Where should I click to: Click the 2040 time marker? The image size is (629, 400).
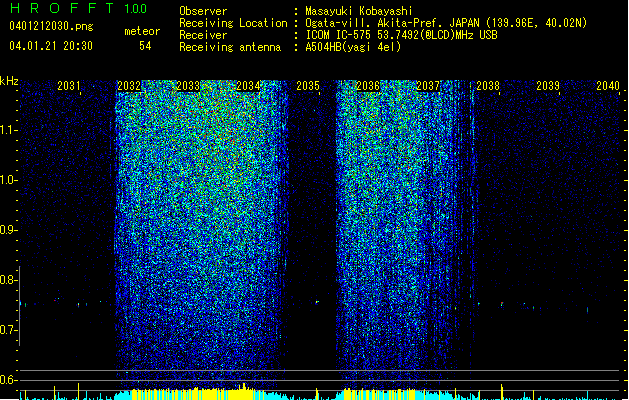608,86
